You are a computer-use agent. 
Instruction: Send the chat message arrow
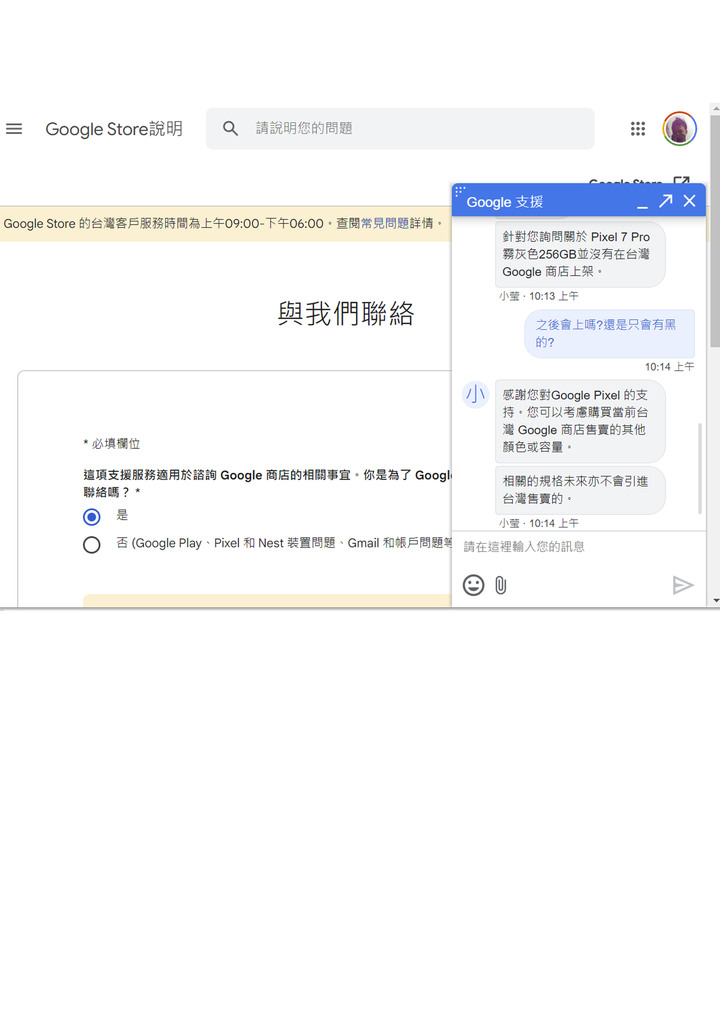pyautogui.click(x=682, y=585)
